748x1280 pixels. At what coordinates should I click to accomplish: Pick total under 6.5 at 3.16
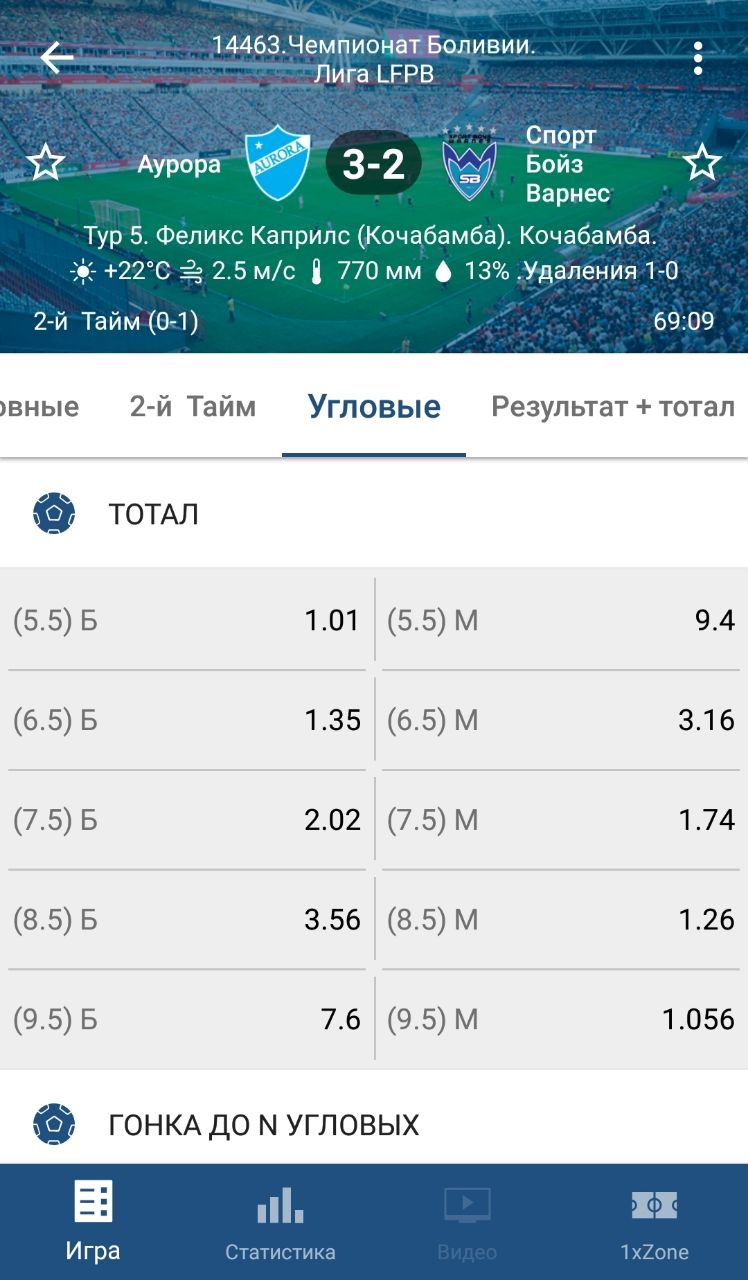(x=561, y=720)
